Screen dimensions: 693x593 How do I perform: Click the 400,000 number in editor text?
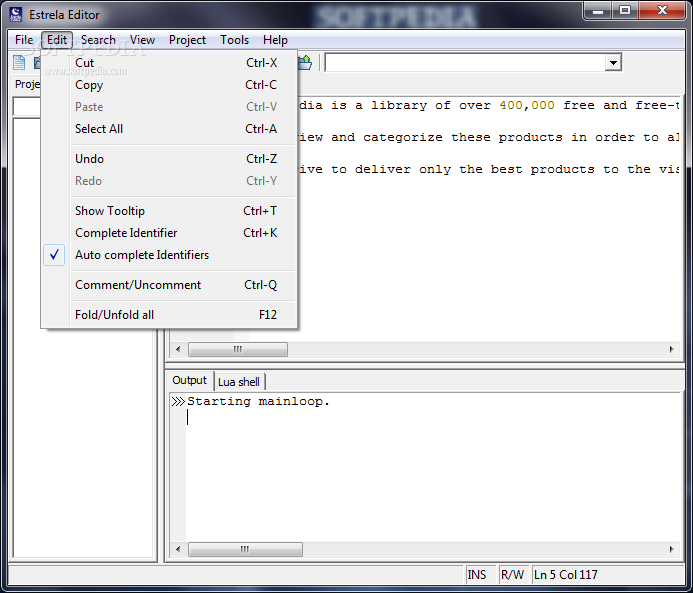[527, 105]
